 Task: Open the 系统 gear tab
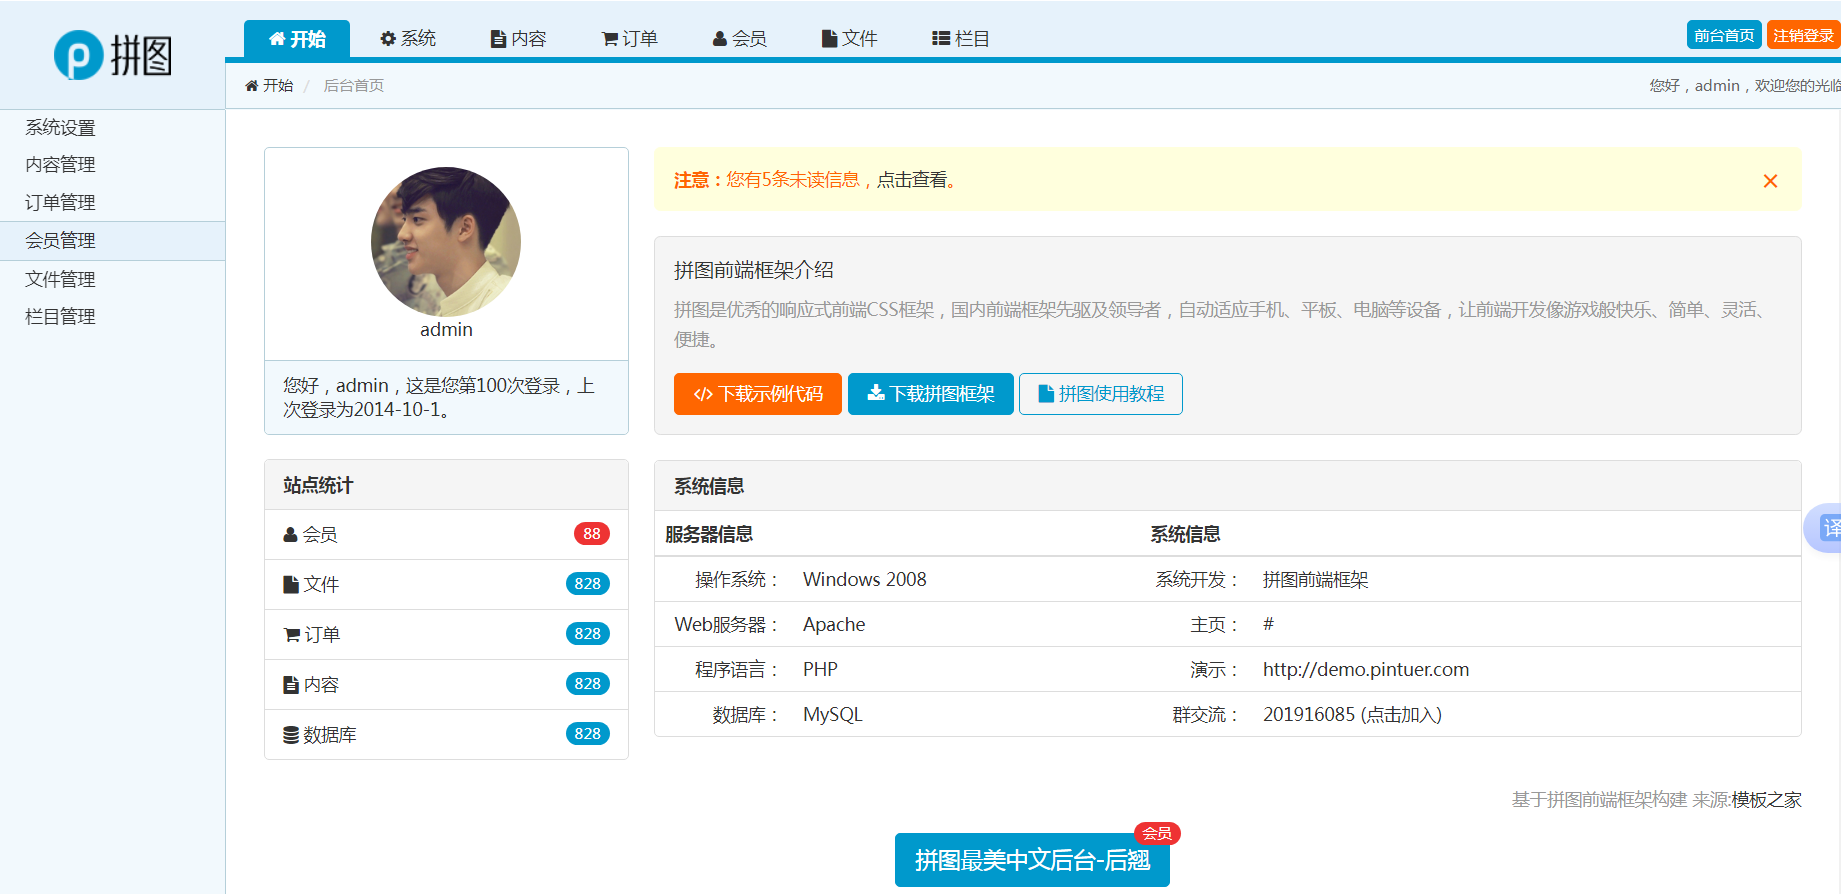408,39
